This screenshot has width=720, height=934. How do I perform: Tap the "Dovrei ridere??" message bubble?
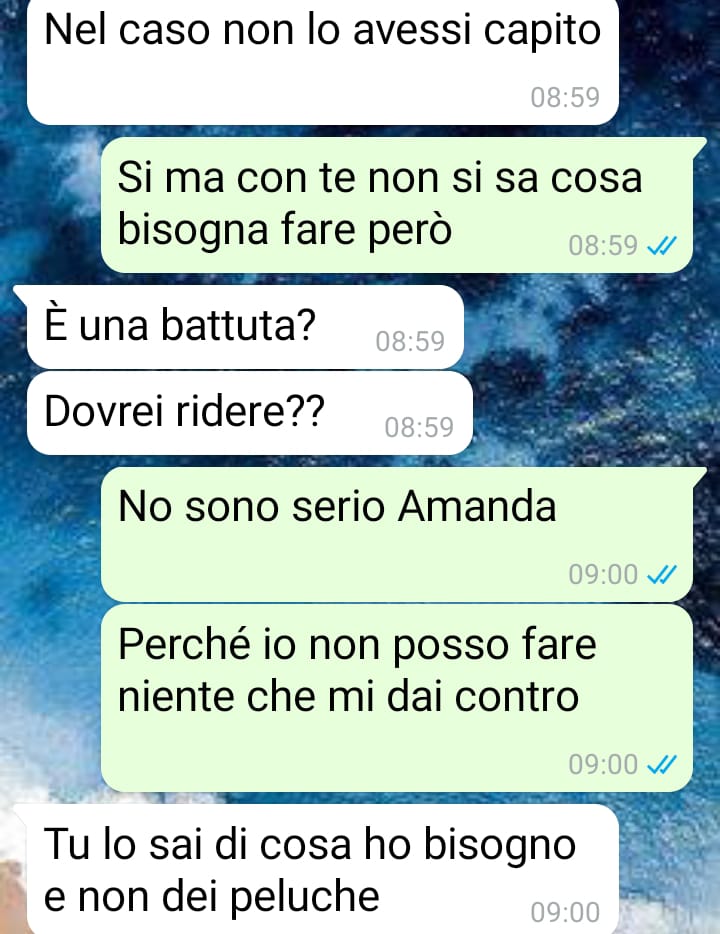tap(250, 413)
